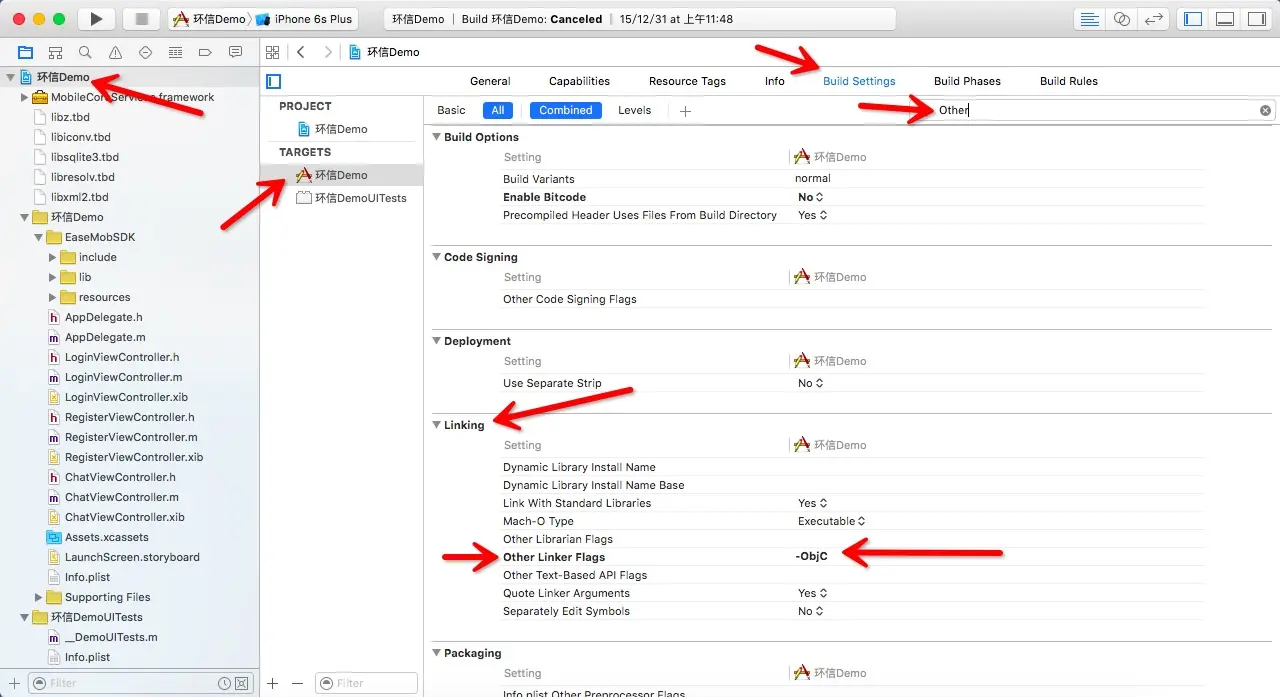Select the Basic settings filter

pos(451,110)
